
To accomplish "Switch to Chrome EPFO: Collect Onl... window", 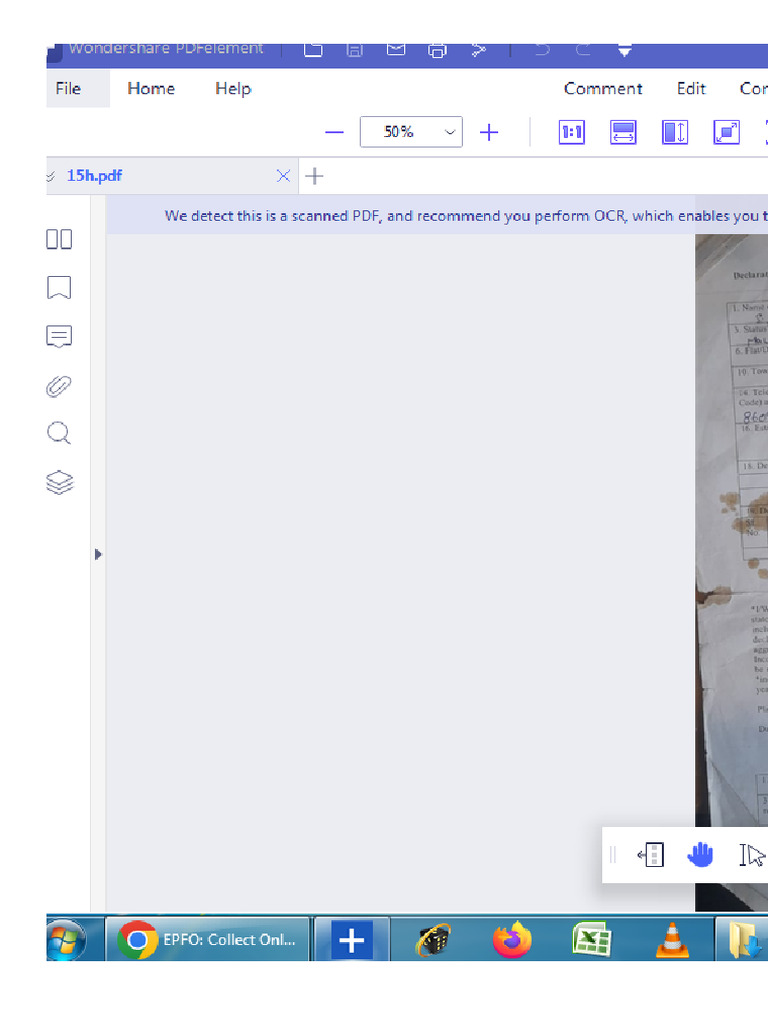I will coord(208,939).
